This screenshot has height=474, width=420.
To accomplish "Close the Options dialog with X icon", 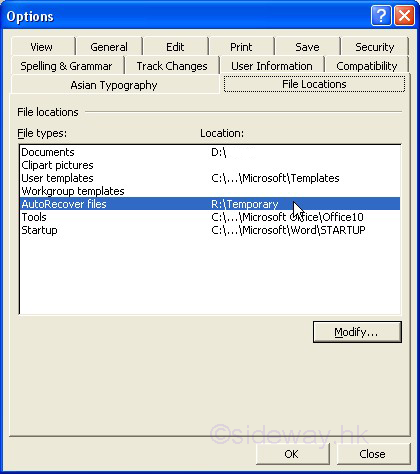I will pos(404,16).
